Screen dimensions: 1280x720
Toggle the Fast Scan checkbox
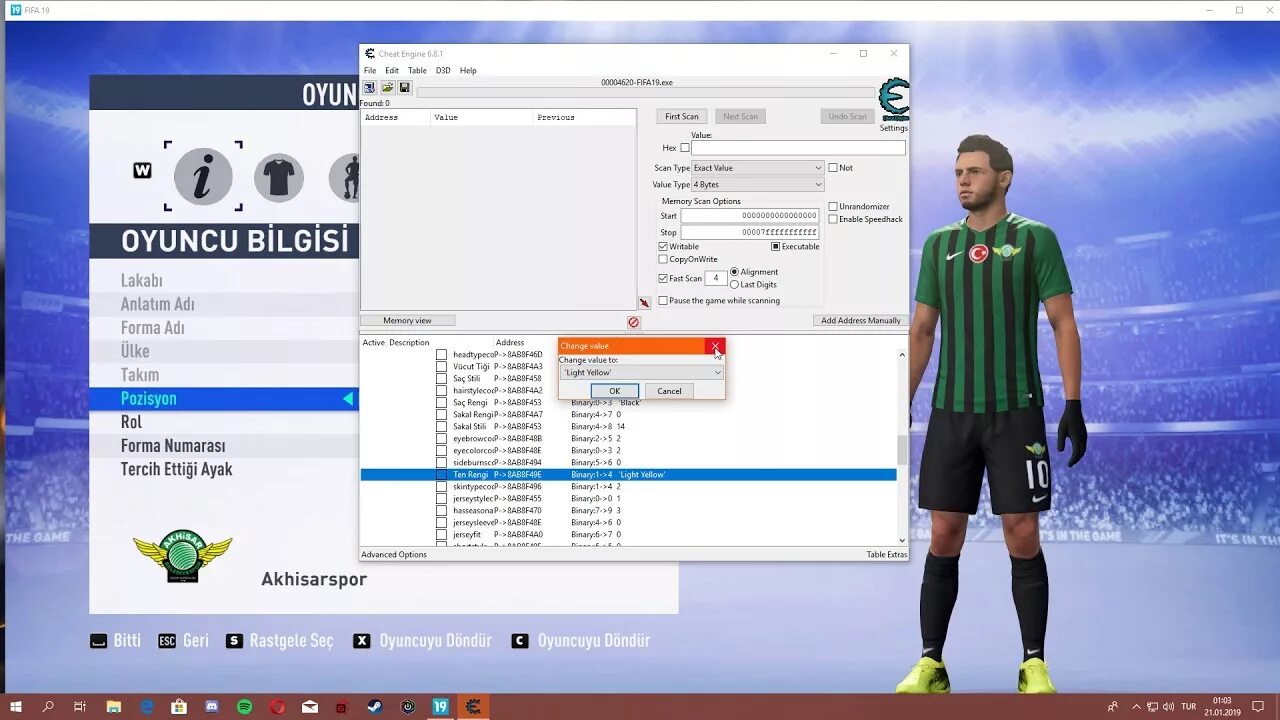(663, 278)
